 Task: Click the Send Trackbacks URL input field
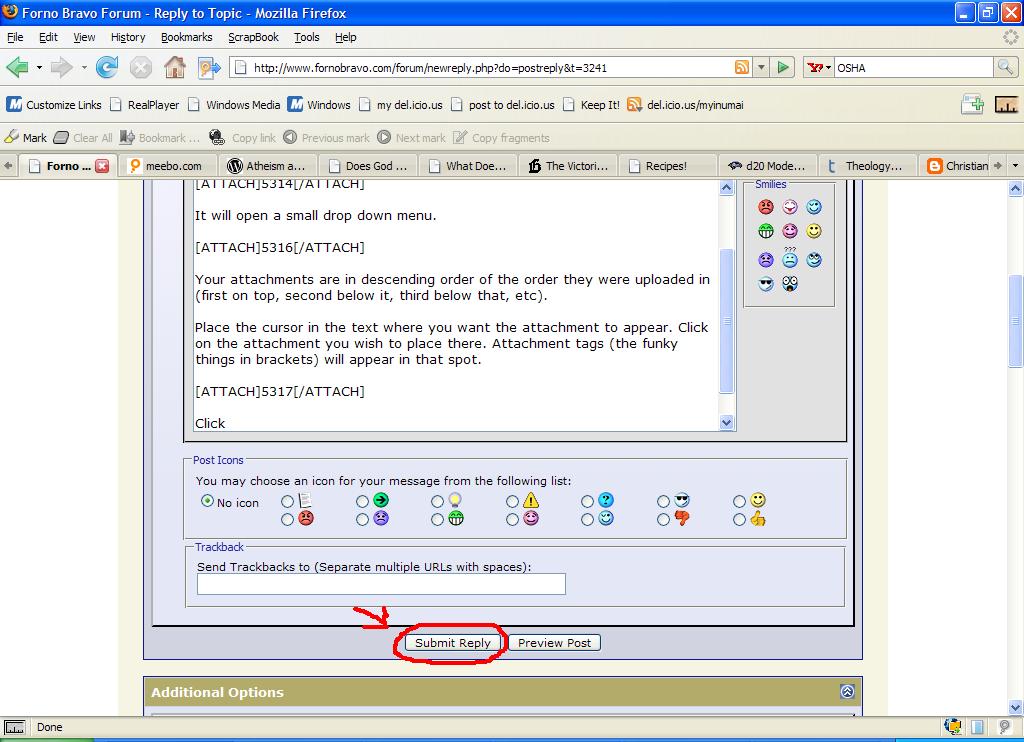(x=381, y=584)
